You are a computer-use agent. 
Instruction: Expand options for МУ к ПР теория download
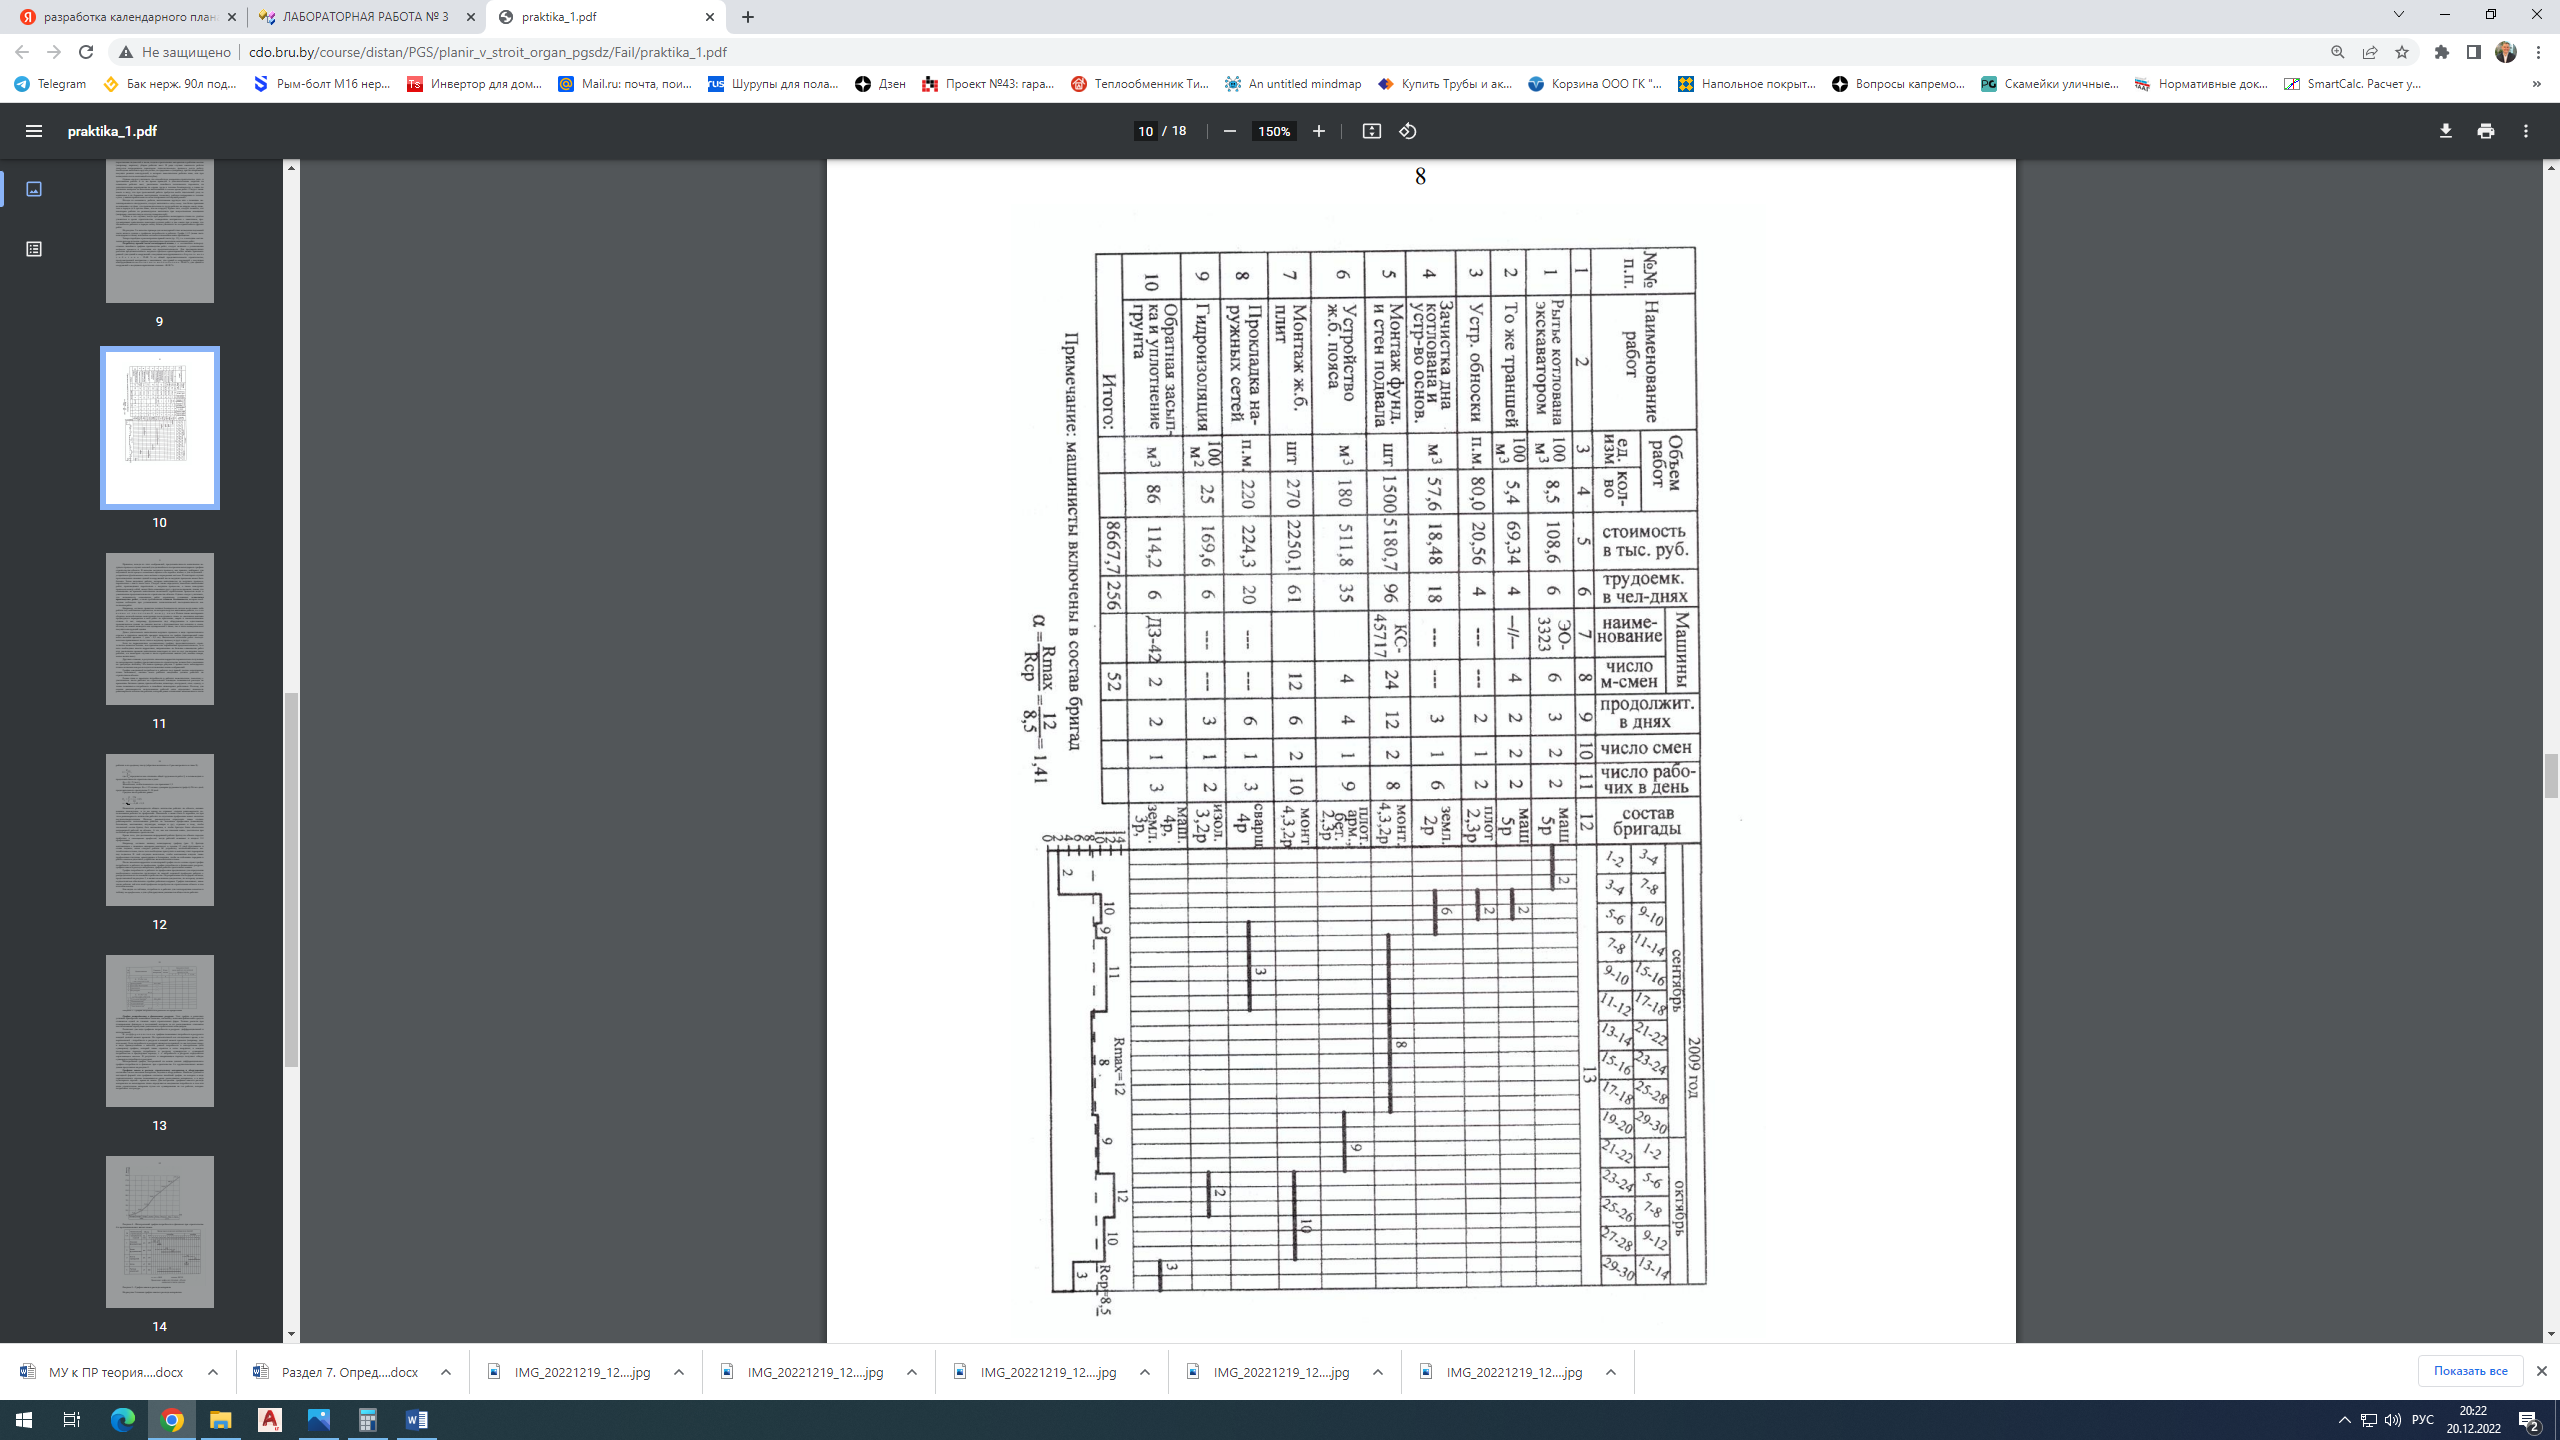click(213, 1372)
